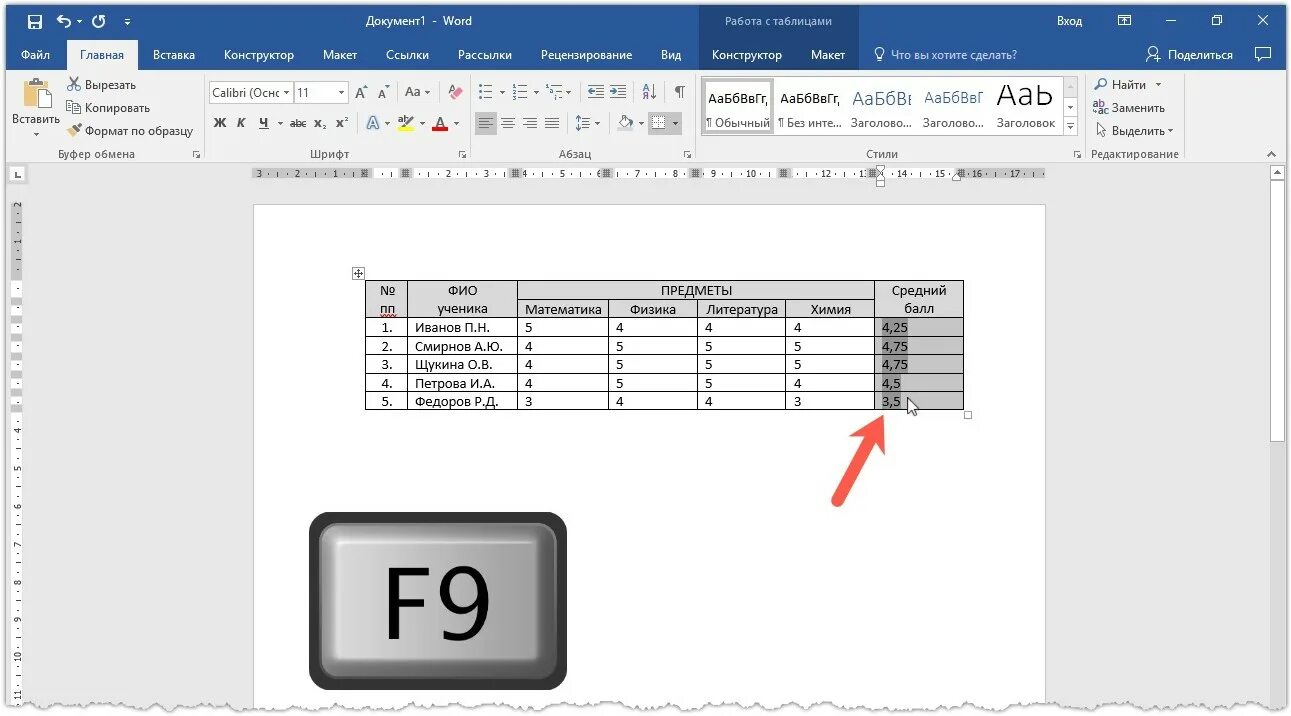1291x716 pixels.
Task: Switch to the Рассылки tab
Action: [485, 55]
